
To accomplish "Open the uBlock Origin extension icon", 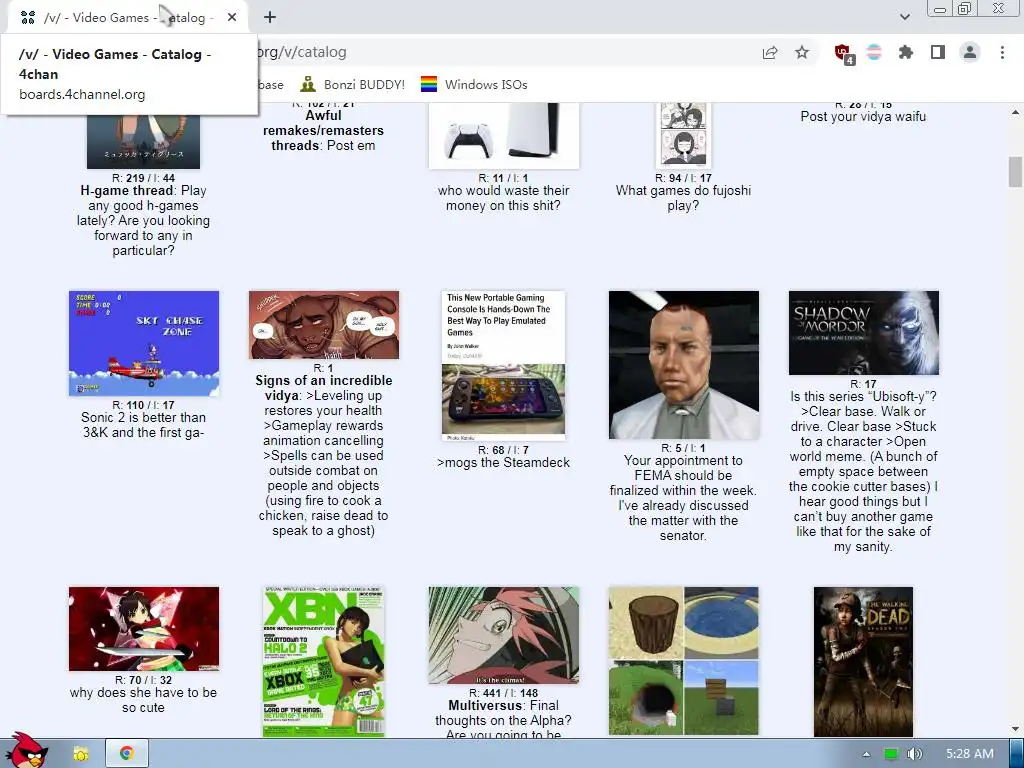I will pyautogui.click(x=844, y=53).
